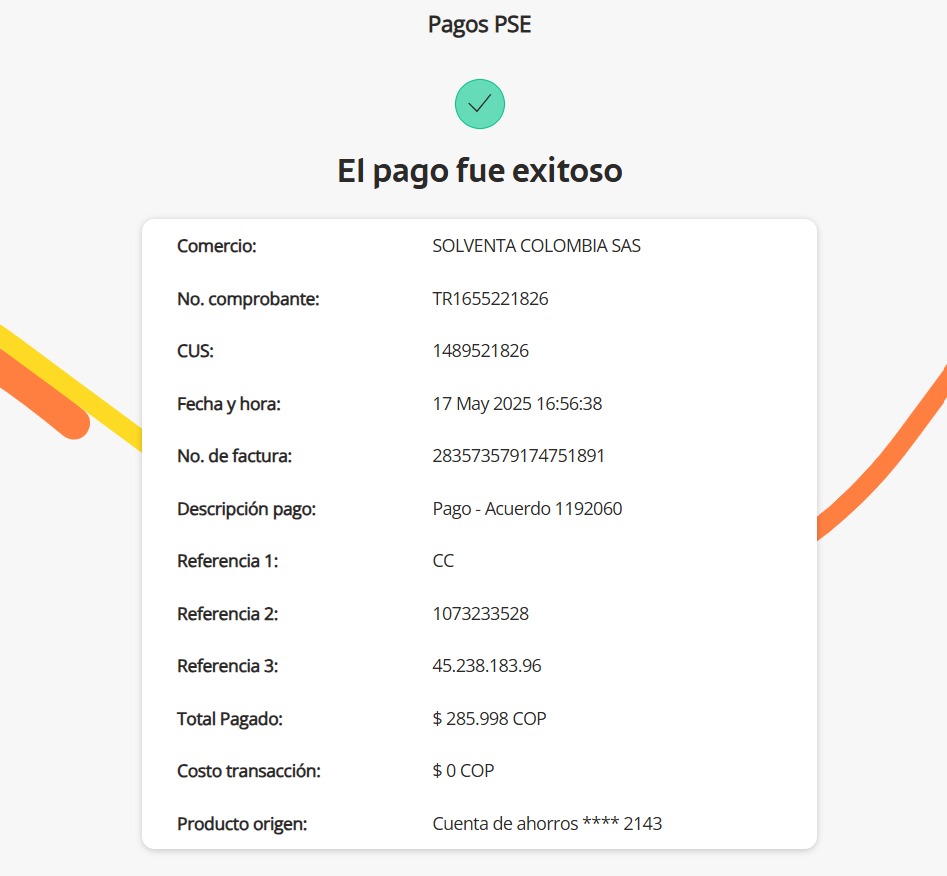Viewport: 947px width, 876px height.
Task: Click the receipt number TR1655221826
Action: pos(490,299)
